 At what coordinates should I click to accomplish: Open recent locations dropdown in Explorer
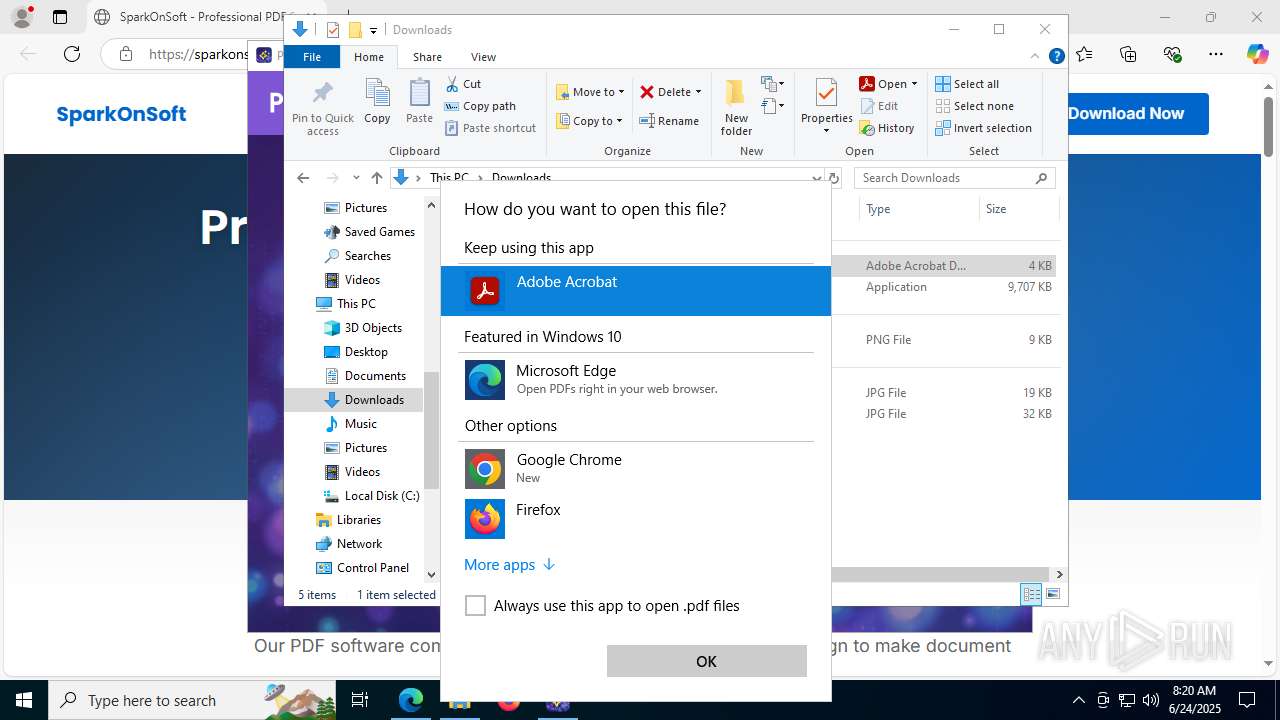pyautogui.click(x=356, y=178)
